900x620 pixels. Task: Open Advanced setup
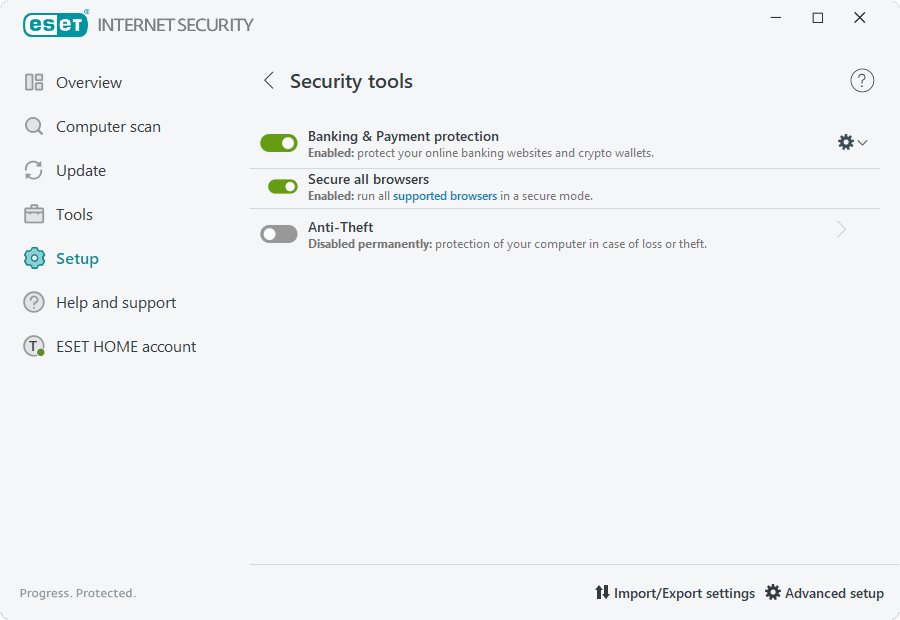coord(825,593)
